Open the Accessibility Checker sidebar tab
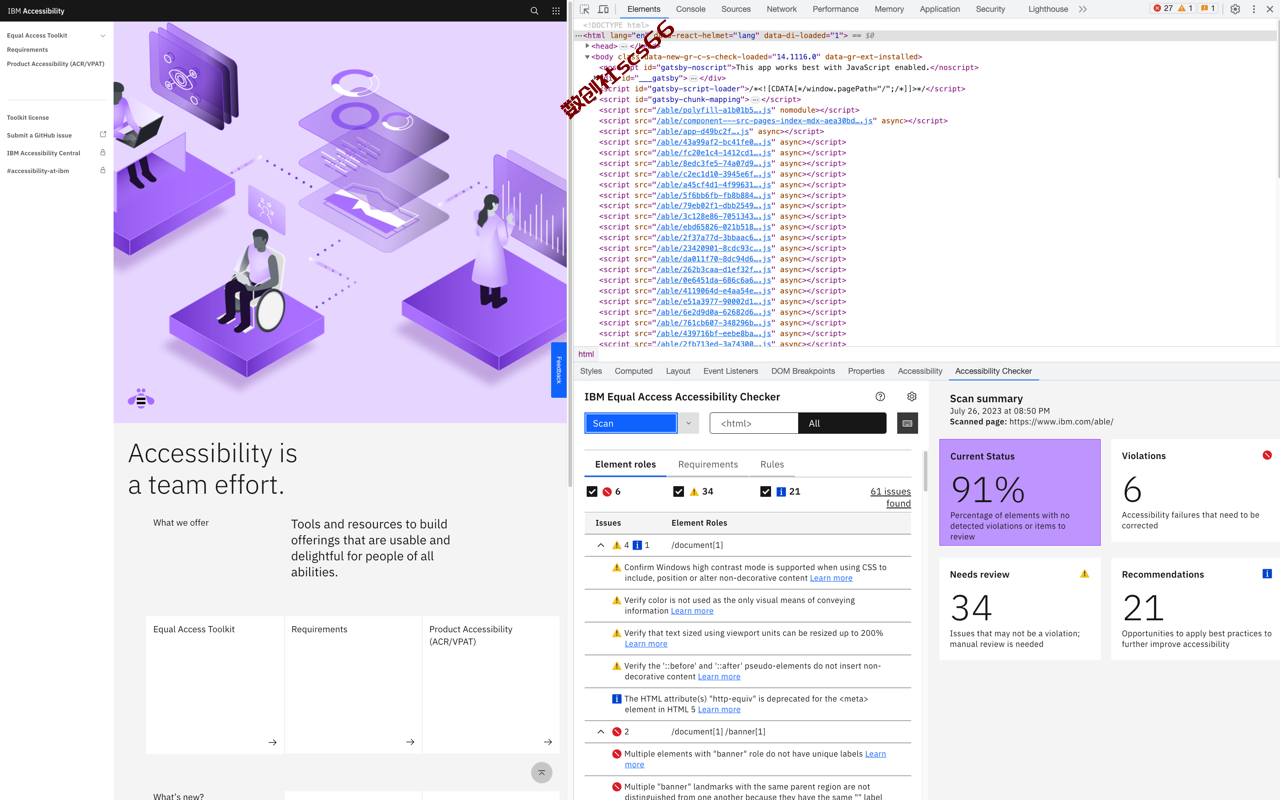The image size is (1280, 800). pyautogui.click(x=993, y=371)
